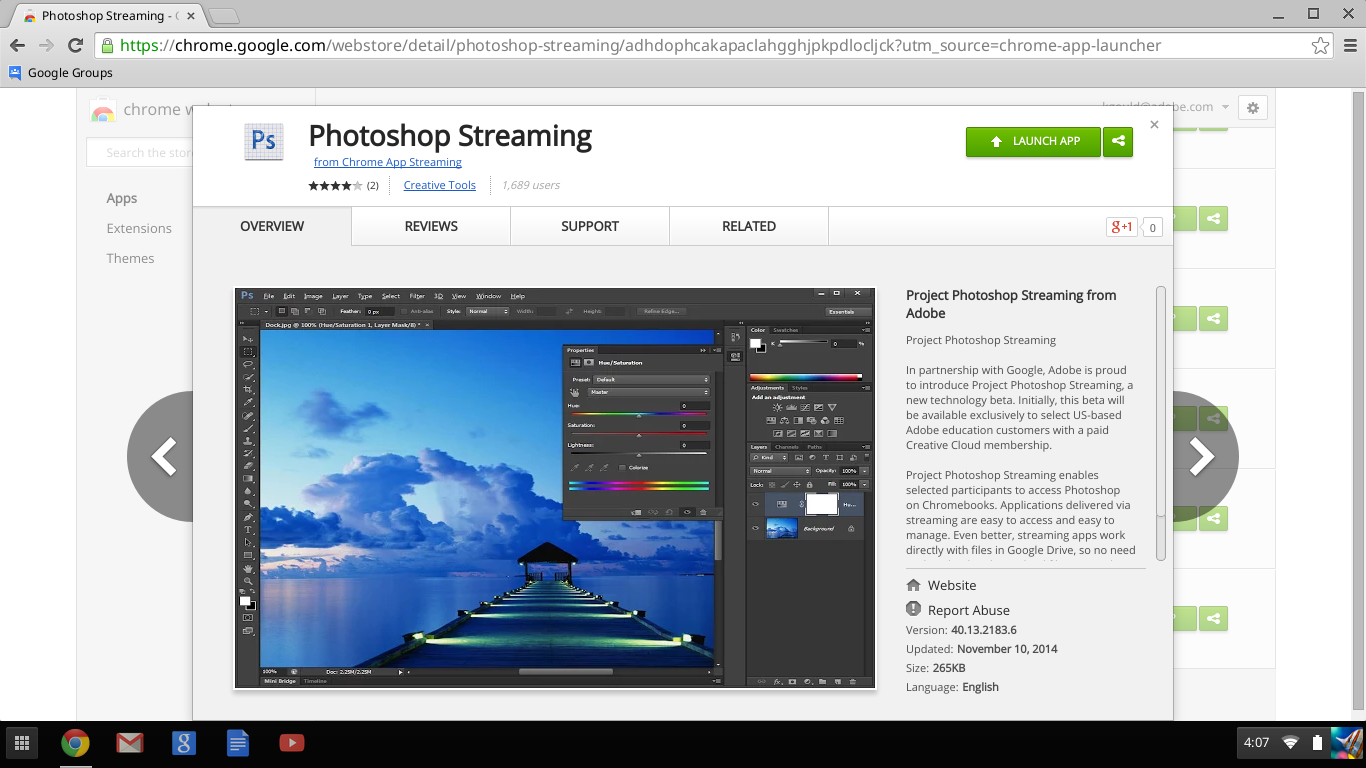Open the app launcher grid
The height and width of the screenshot is (768, 1366).
click(21, 743)
